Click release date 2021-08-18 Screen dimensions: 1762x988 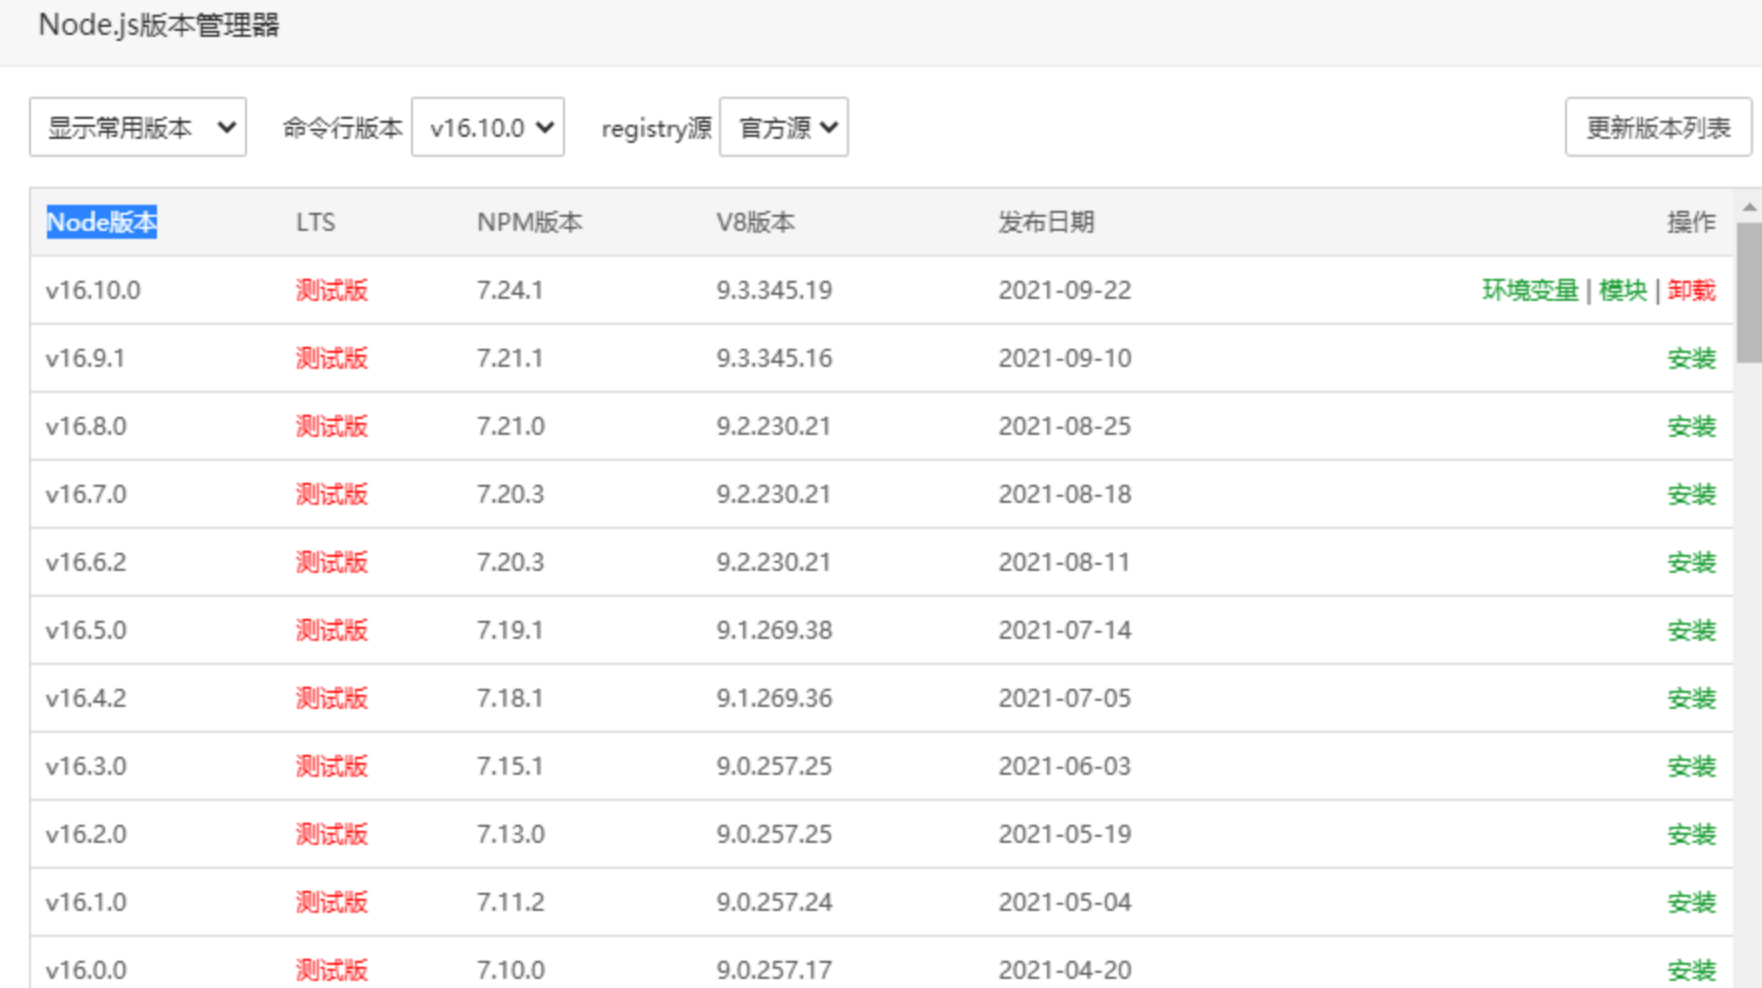(1065, 494)
